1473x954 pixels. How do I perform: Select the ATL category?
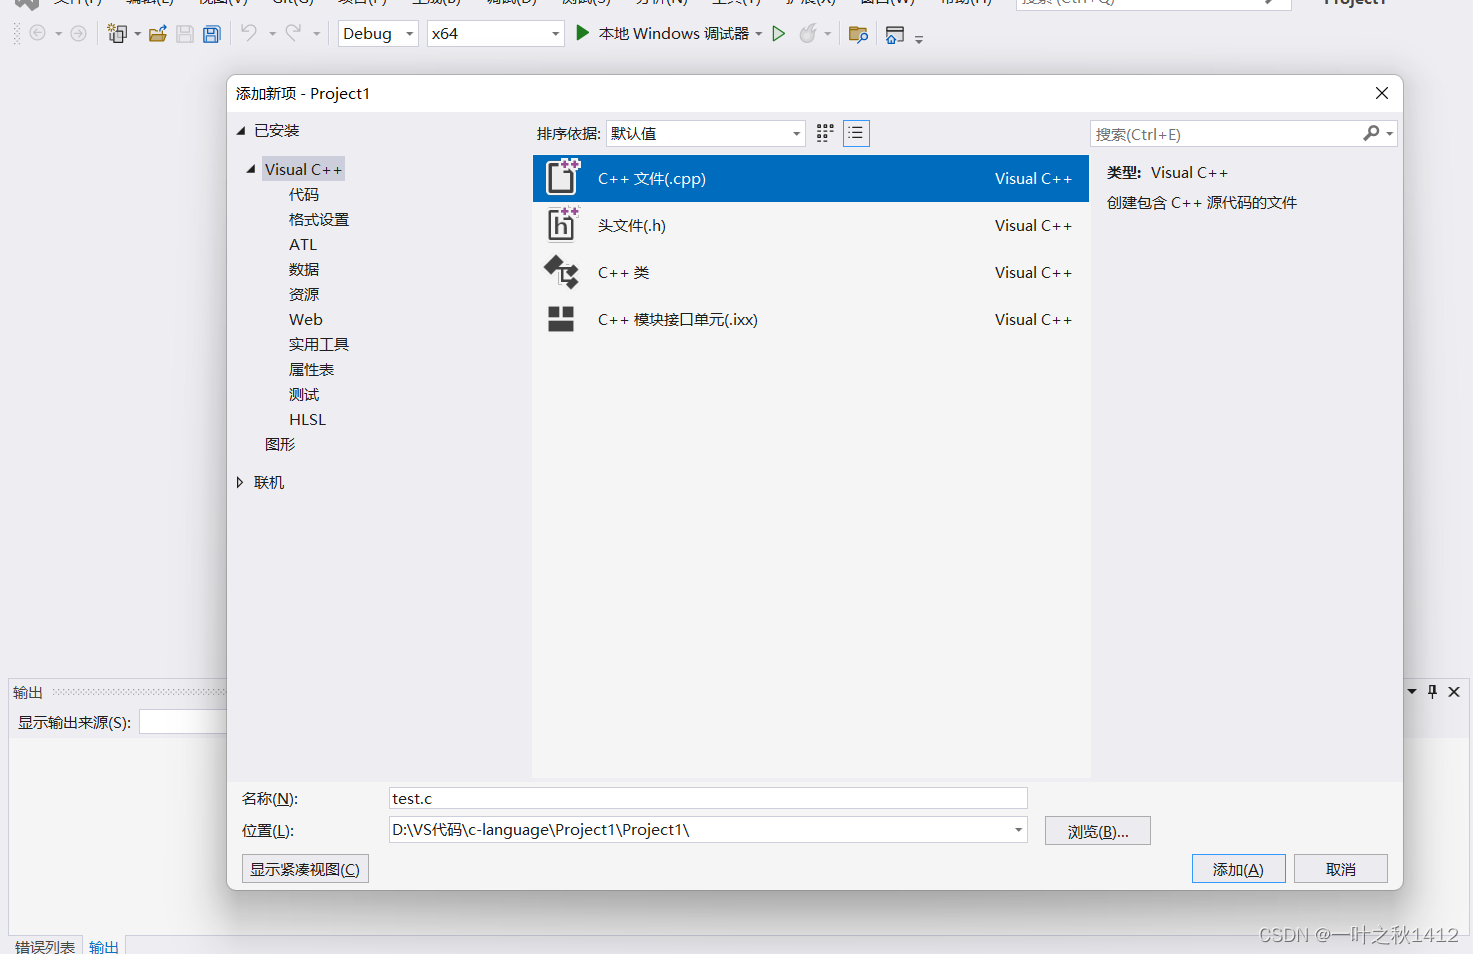[303, 244]
